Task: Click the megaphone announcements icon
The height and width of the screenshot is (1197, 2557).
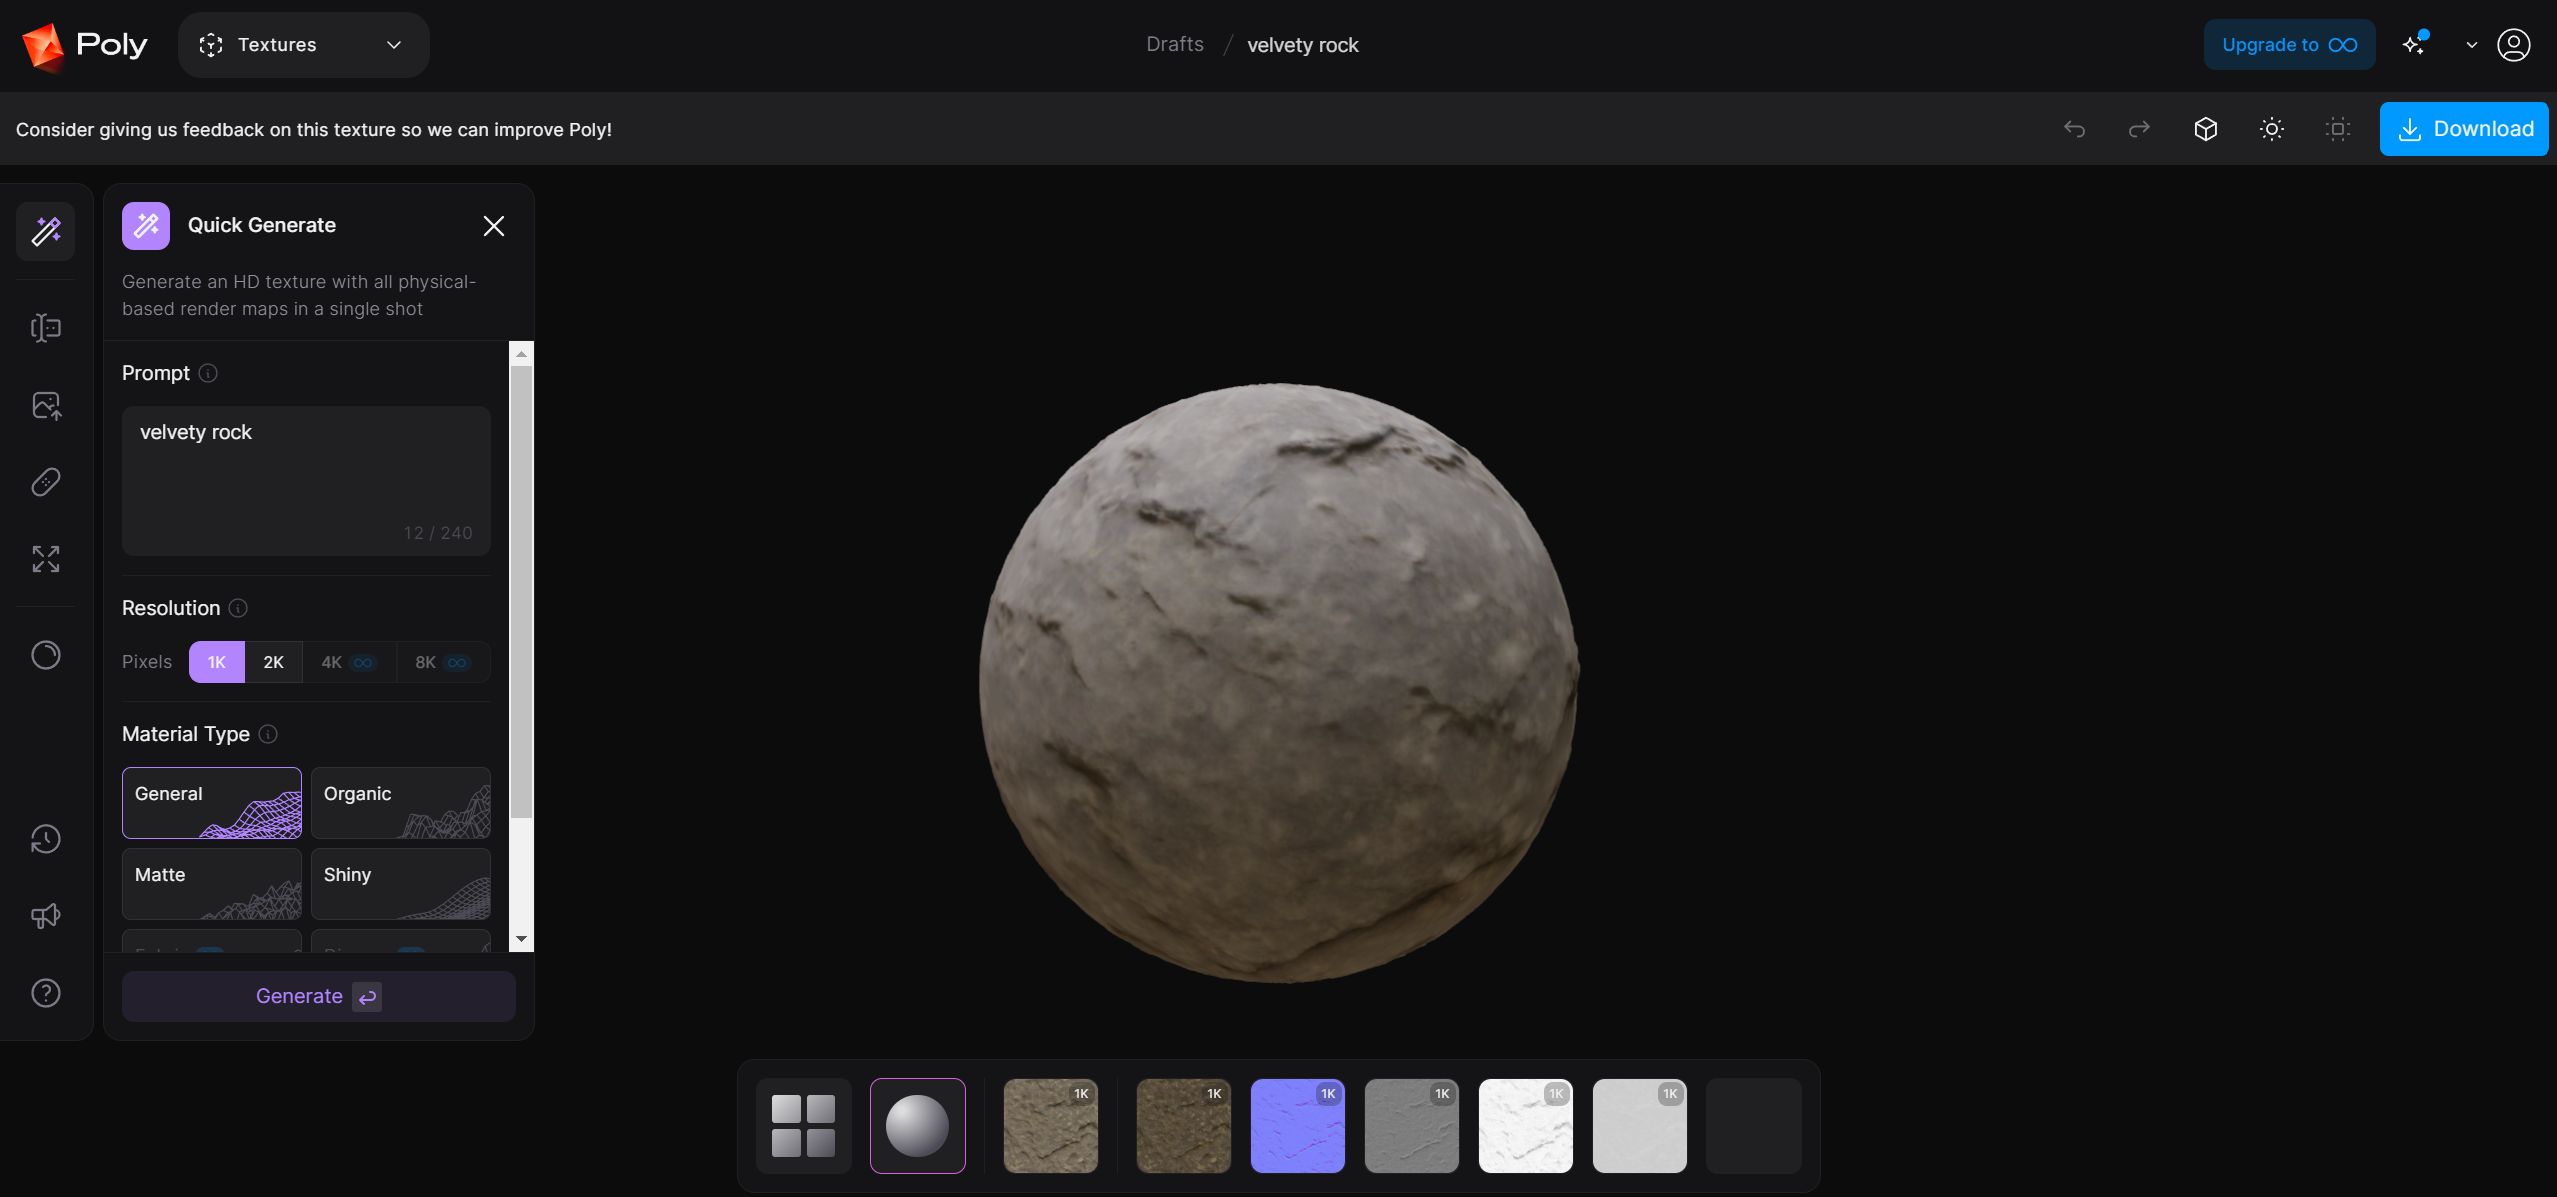Action: pyautogui.click(x=46, y=916)
